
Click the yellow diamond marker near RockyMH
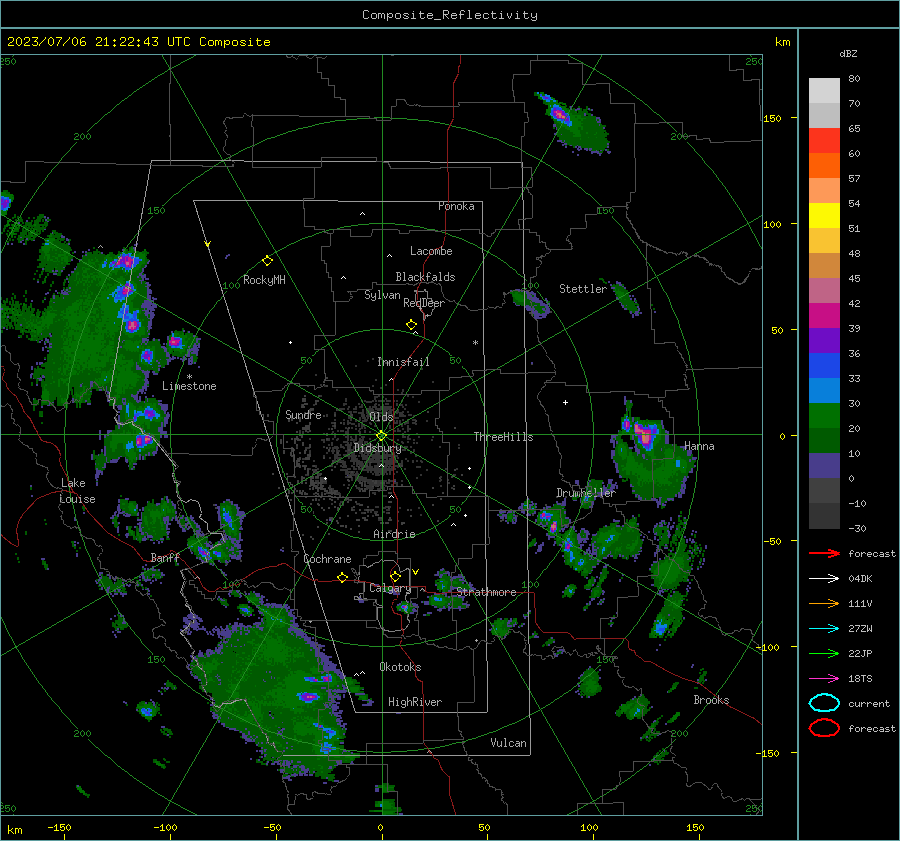[267, 261]
